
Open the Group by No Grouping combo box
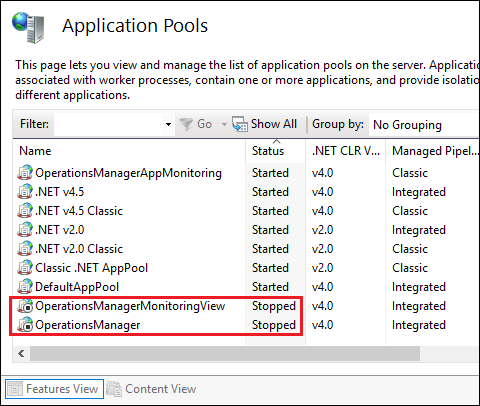pos(424,125)
